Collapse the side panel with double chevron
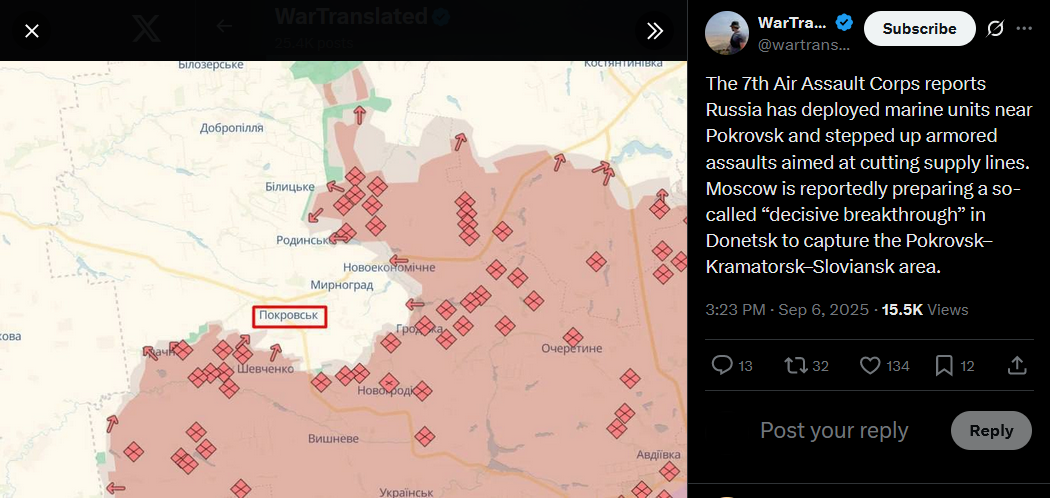The image size is (1050, 498). [x=655, y=31]
